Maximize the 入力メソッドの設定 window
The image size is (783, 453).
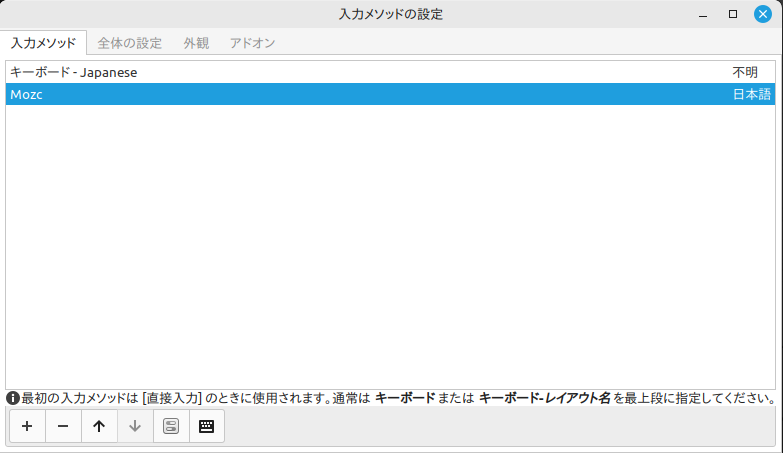point(733,14)
